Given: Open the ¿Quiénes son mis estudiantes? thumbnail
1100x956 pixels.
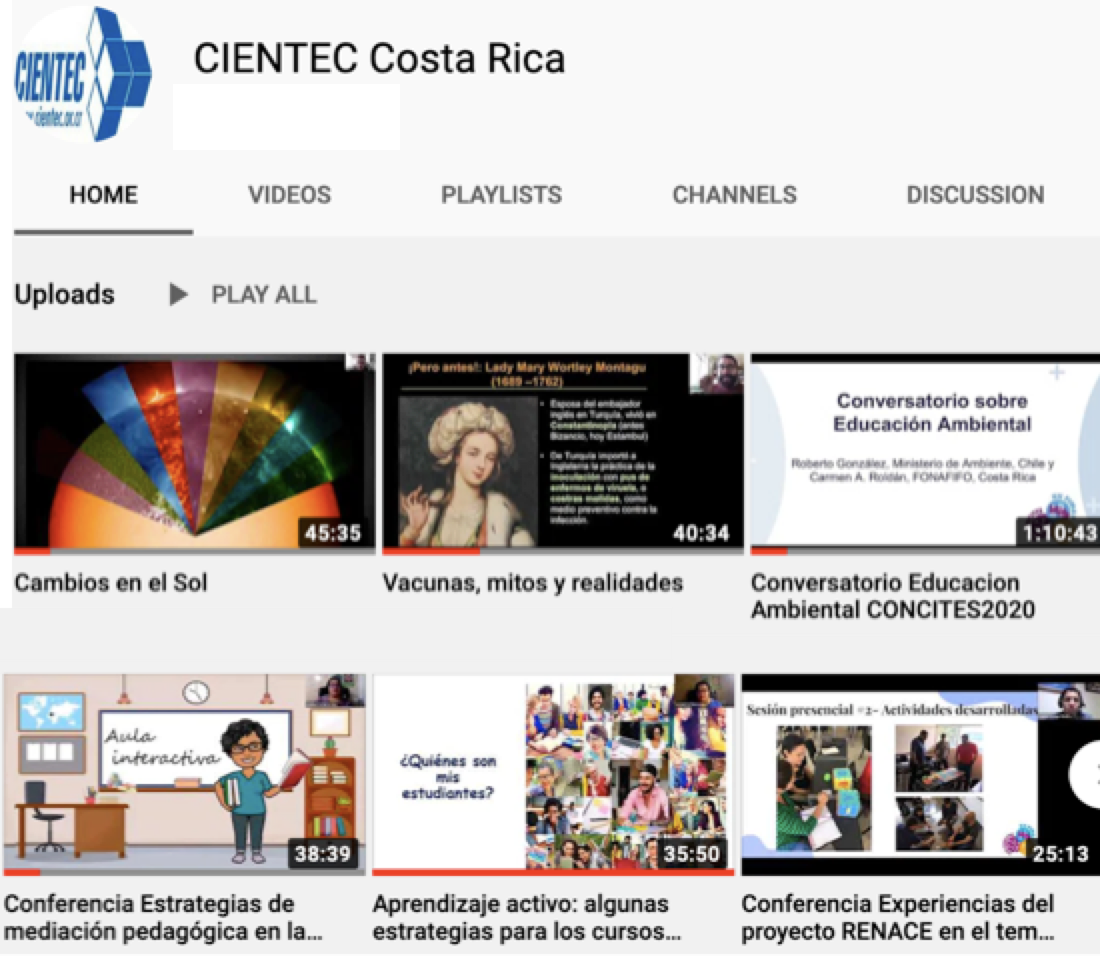Looking at the screenshot, I should click(553, 771).
